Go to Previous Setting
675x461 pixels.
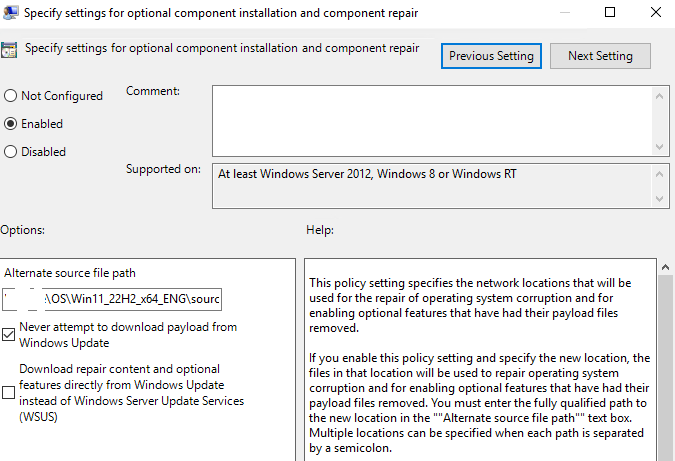[491, 56]
